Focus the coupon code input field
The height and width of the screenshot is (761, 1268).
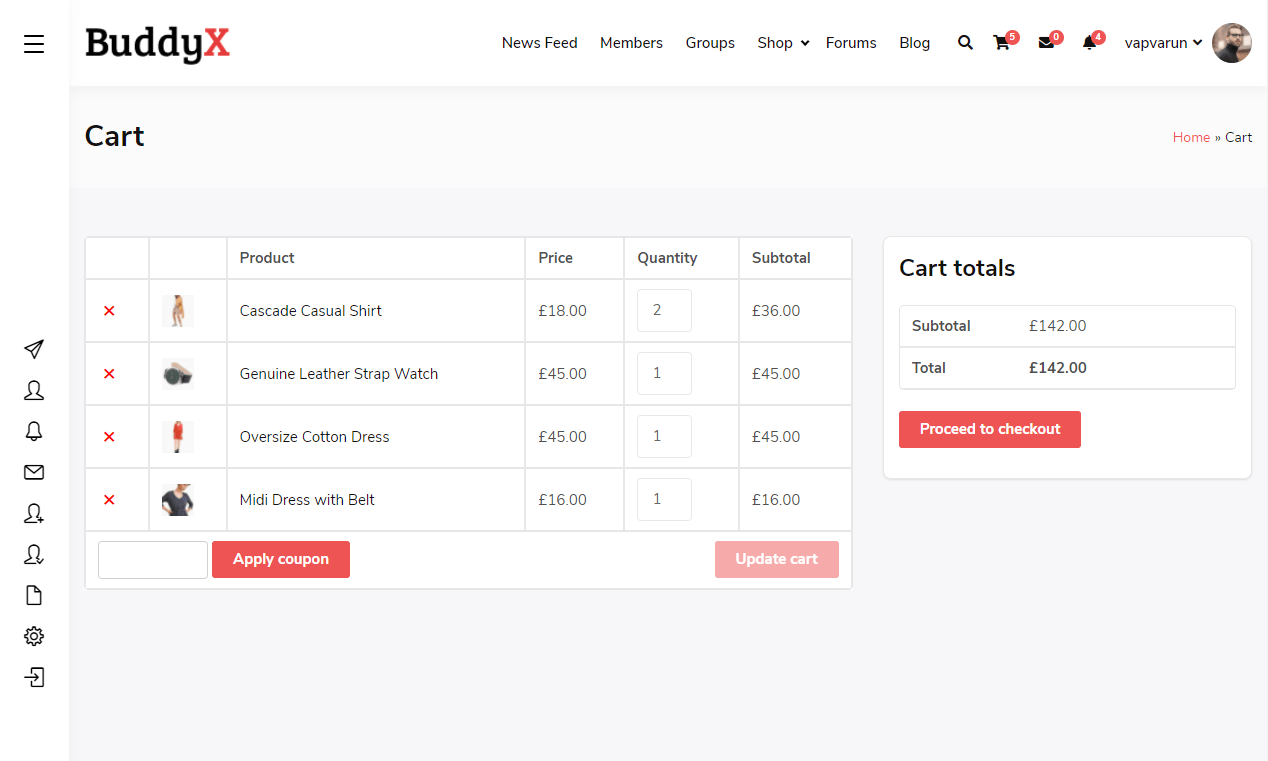click(x=153, y=559)
